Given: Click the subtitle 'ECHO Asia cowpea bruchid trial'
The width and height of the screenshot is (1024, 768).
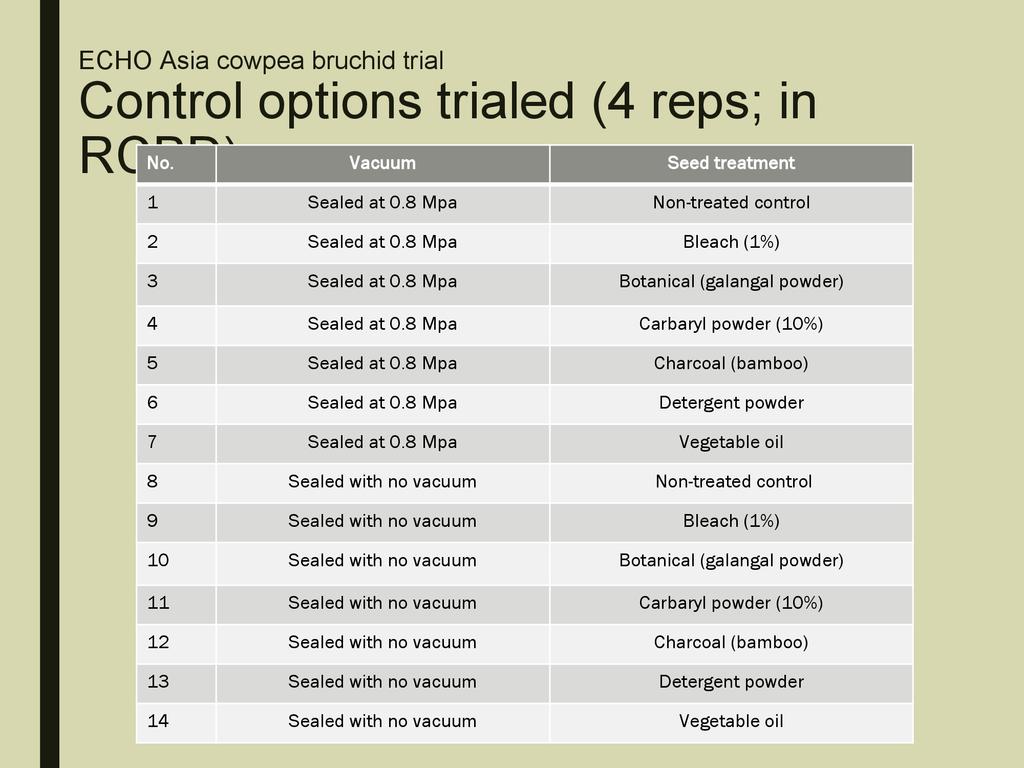Looking at the screenshot, I should coord(261,60).
